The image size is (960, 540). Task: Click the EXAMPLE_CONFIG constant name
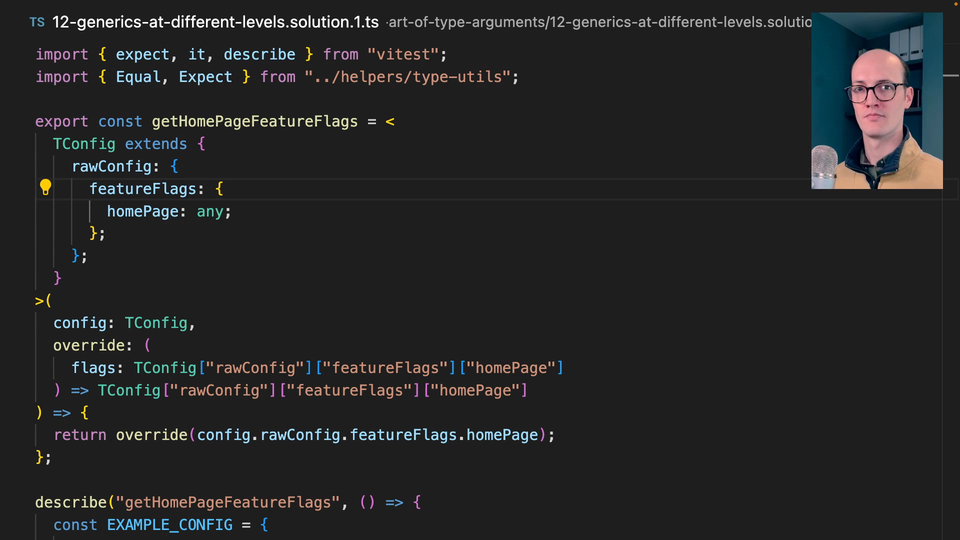click(x=168, y=525)
